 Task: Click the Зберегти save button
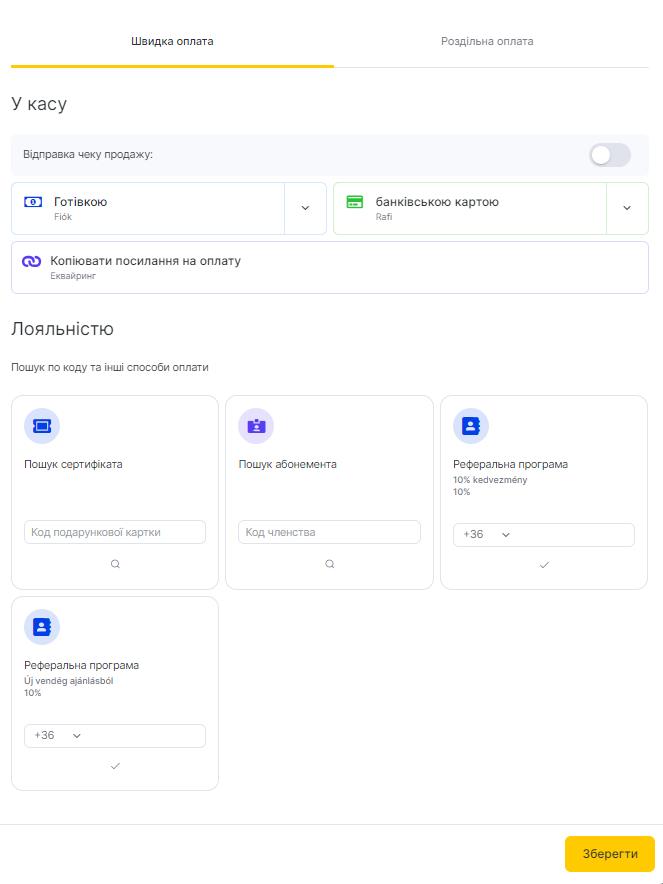click(x=610, y=854)
